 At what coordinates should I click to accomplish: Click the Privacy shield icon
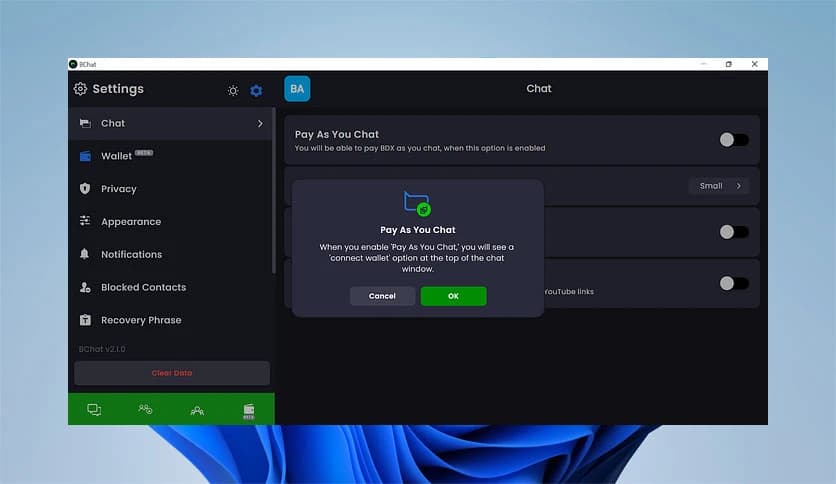click(85, 189)
